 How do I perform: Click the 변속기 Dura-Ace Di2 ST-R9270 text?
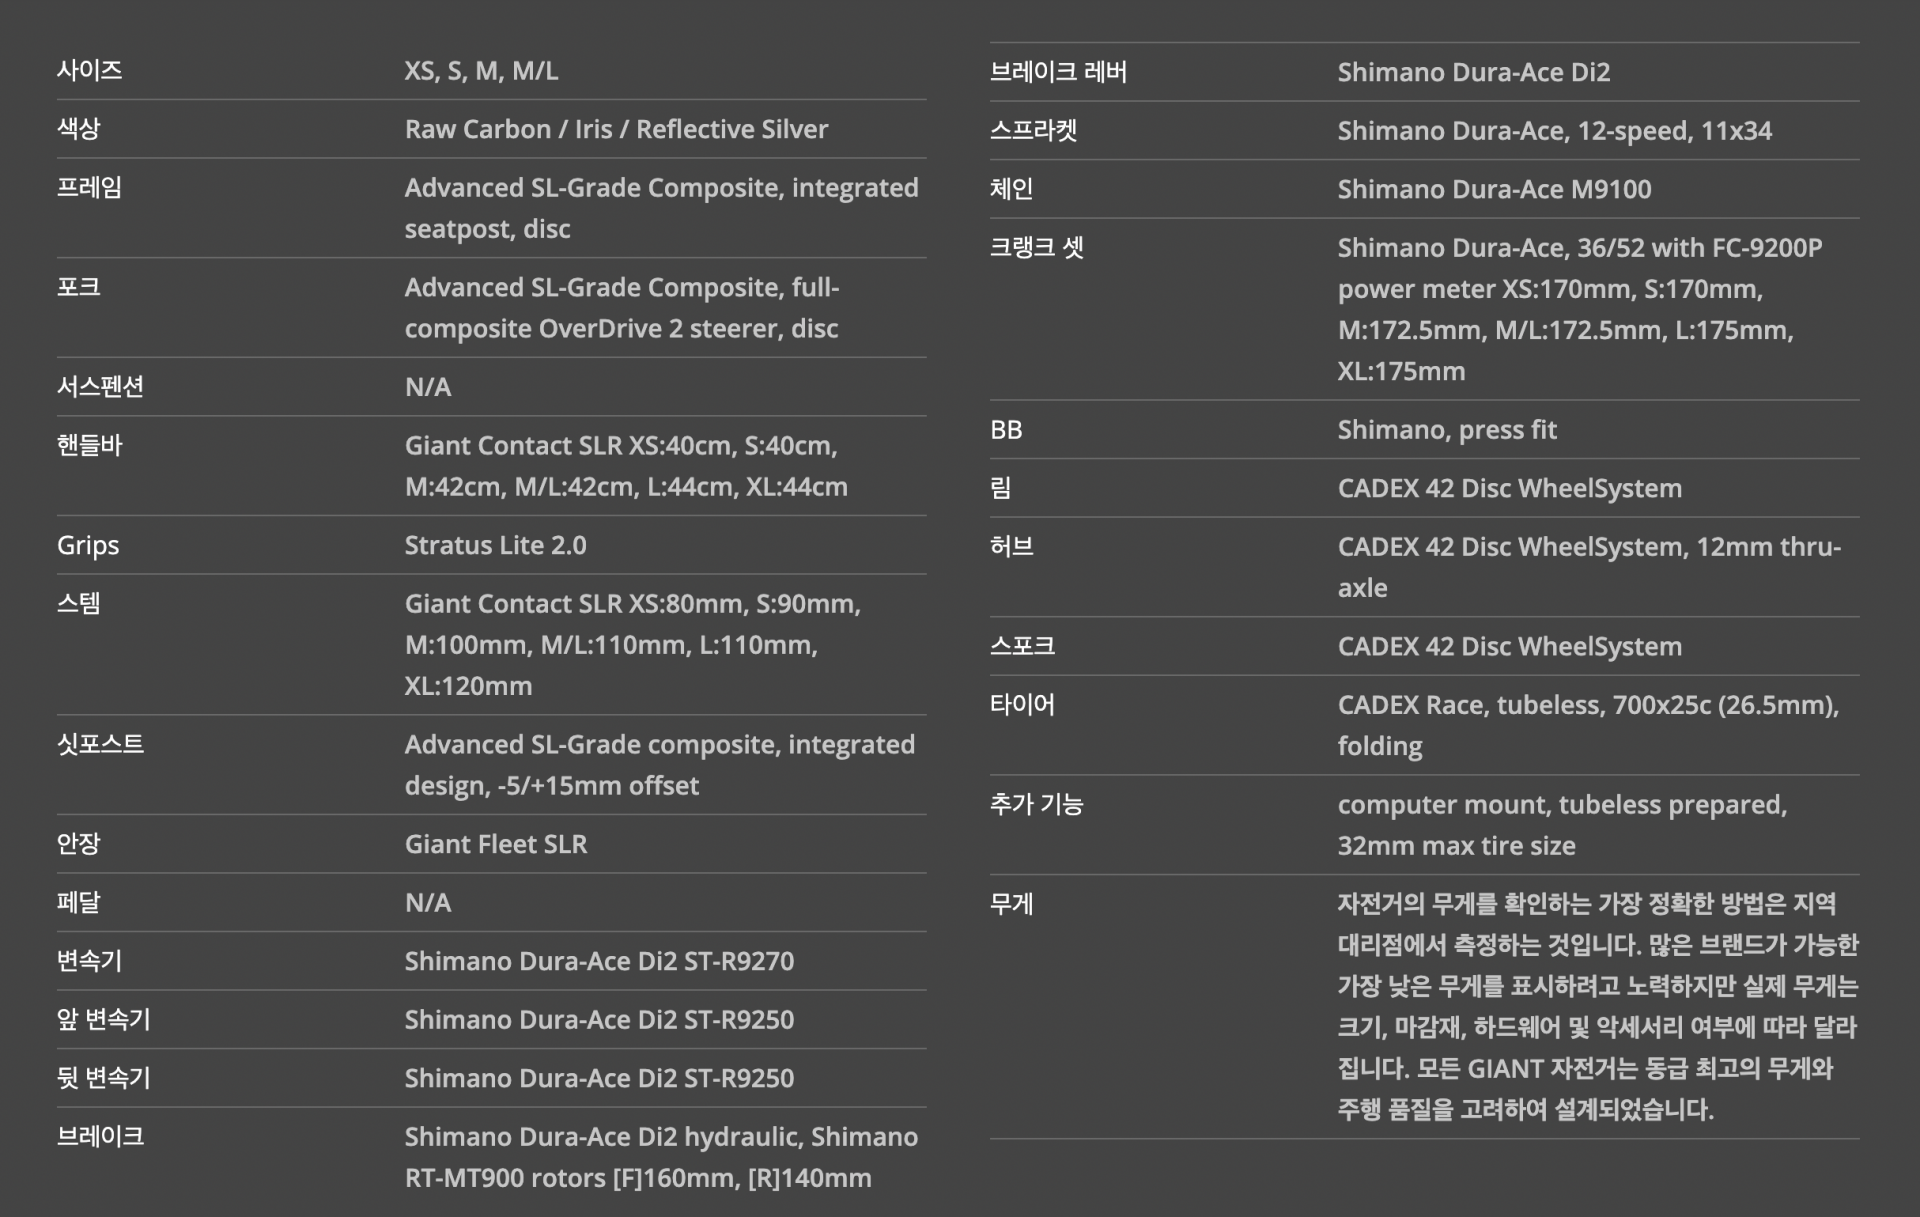(x=599, y=961)
